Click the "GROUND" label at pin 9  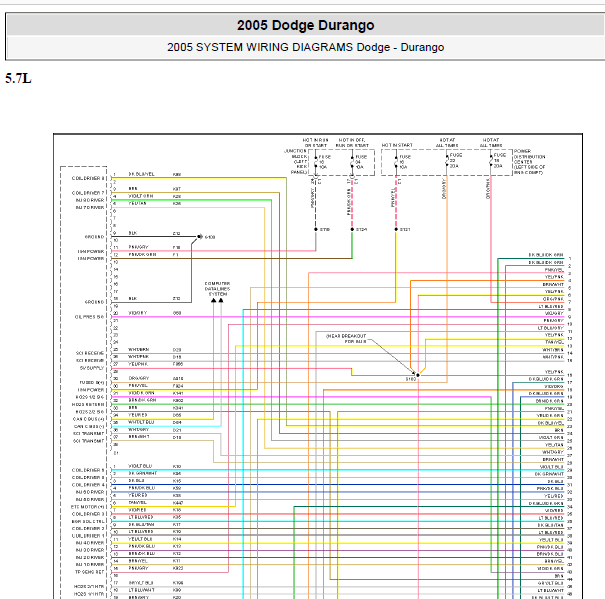[95, 237]
